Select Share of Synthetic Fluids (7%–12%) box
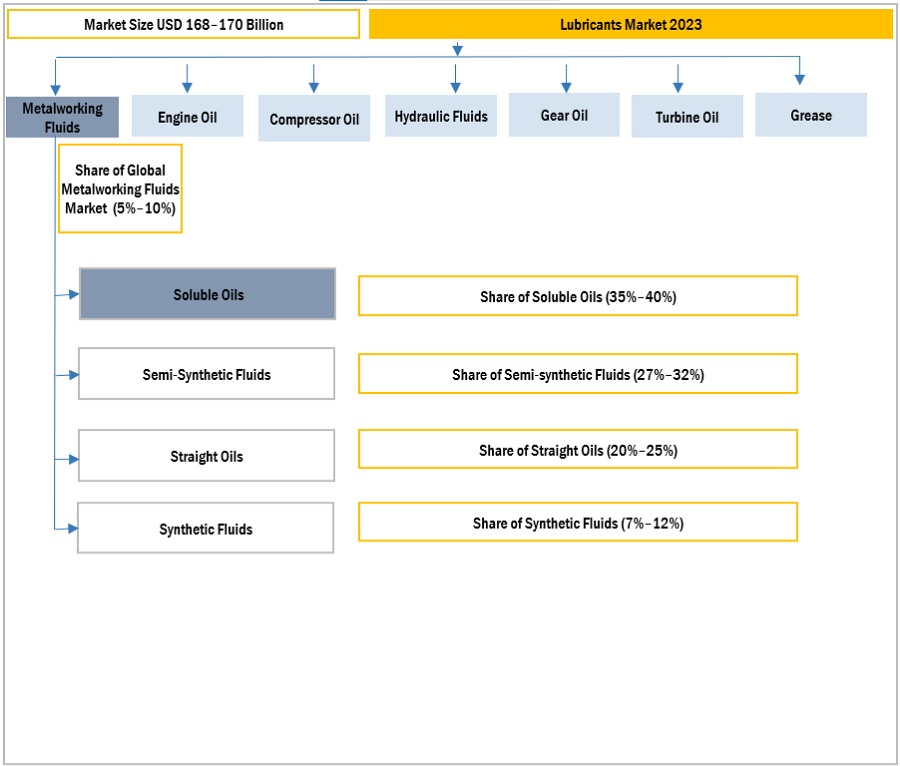 (577, 522)
